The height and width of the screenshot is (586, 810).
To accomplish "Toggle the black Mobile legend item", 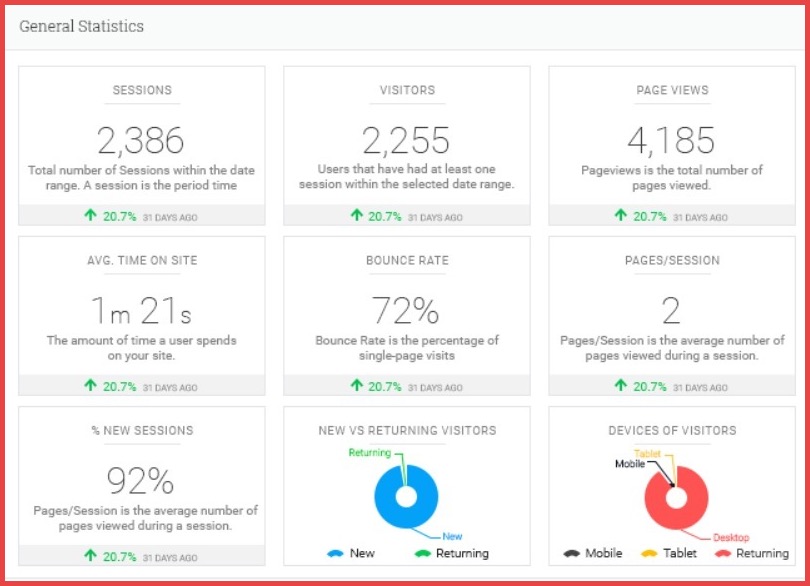I will 591,553.
